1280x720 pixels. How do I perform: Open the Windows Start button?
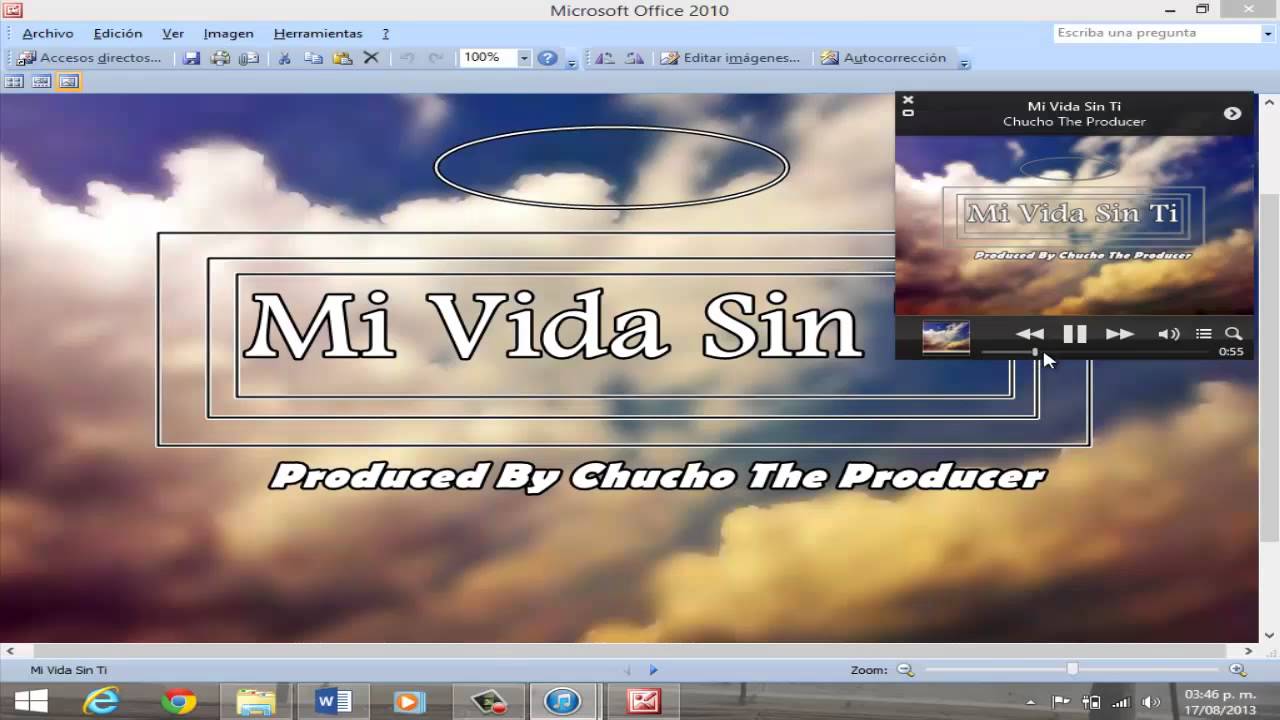point(31,702)
